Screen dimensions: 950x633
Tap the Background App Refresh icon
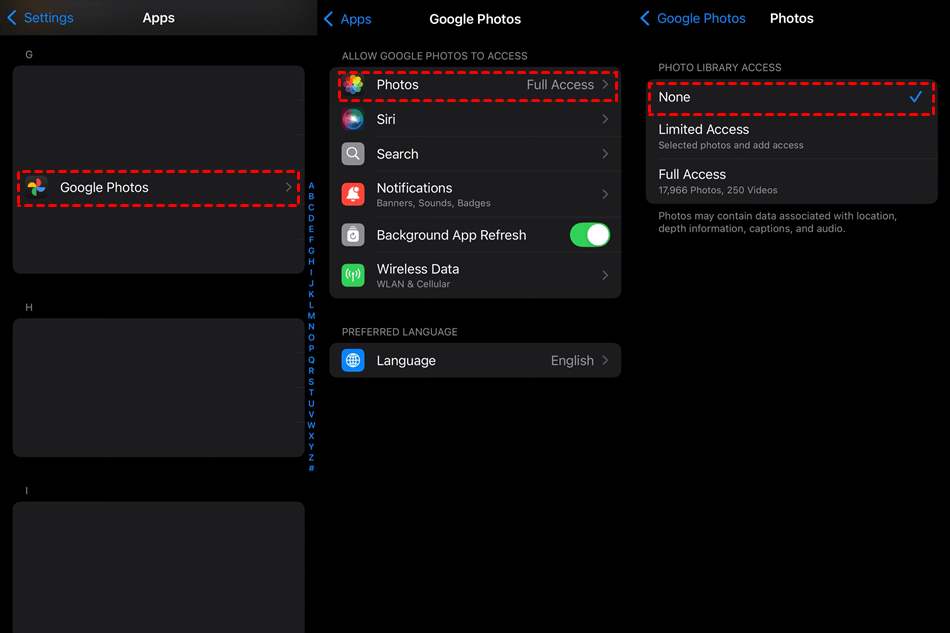coord(353,235)
